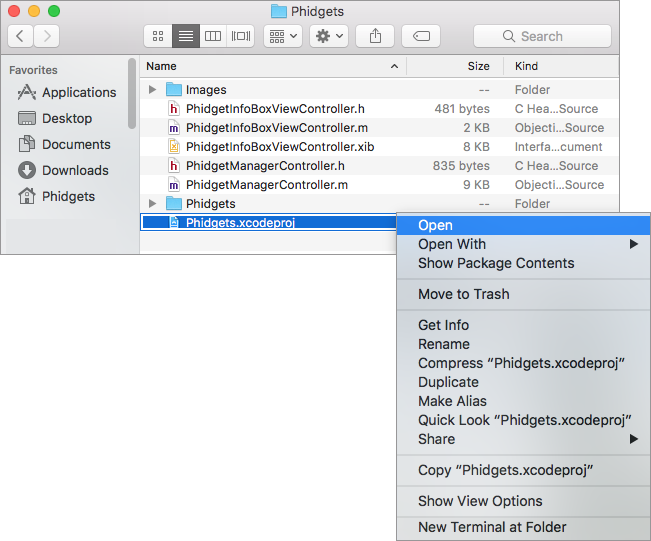Click file name PhidgetInfoBoxViewController.h

coord(275,109)
